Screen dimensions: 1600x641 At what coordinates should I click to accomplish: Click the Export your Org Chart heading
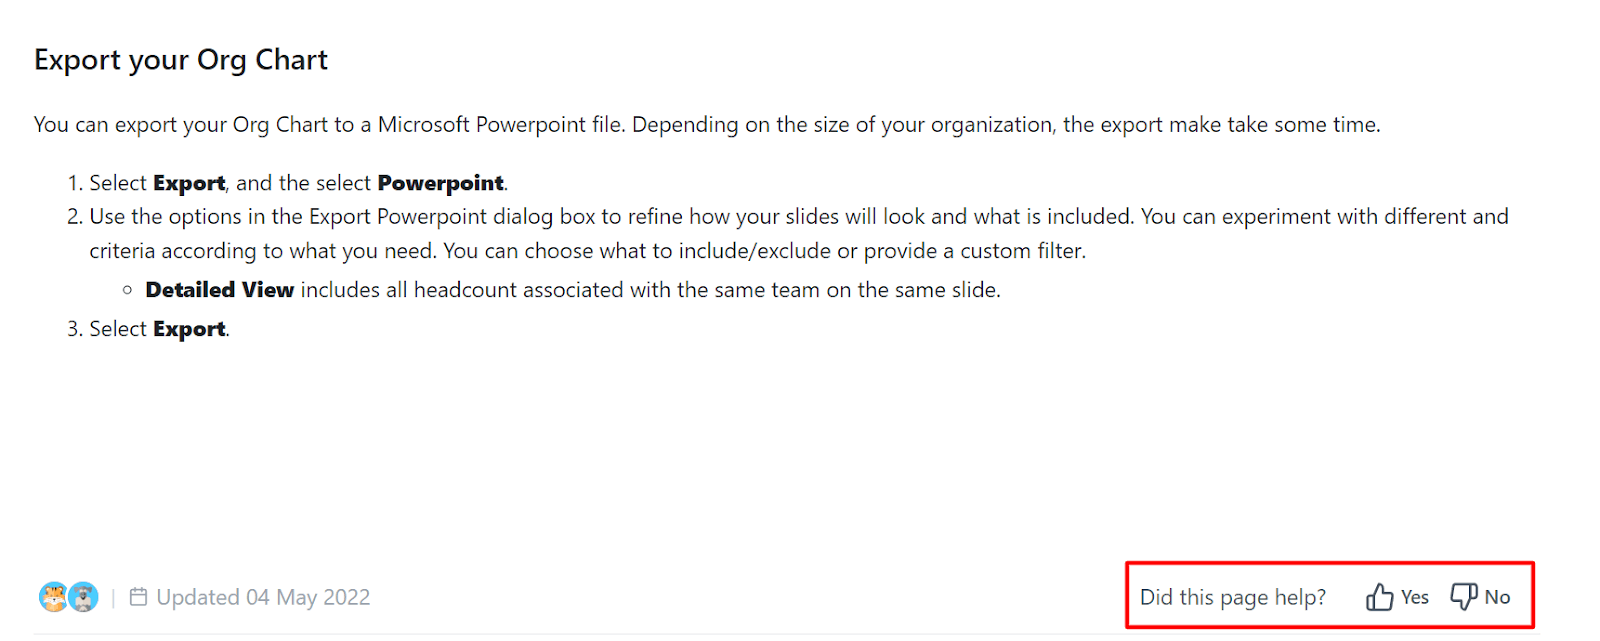180,60
